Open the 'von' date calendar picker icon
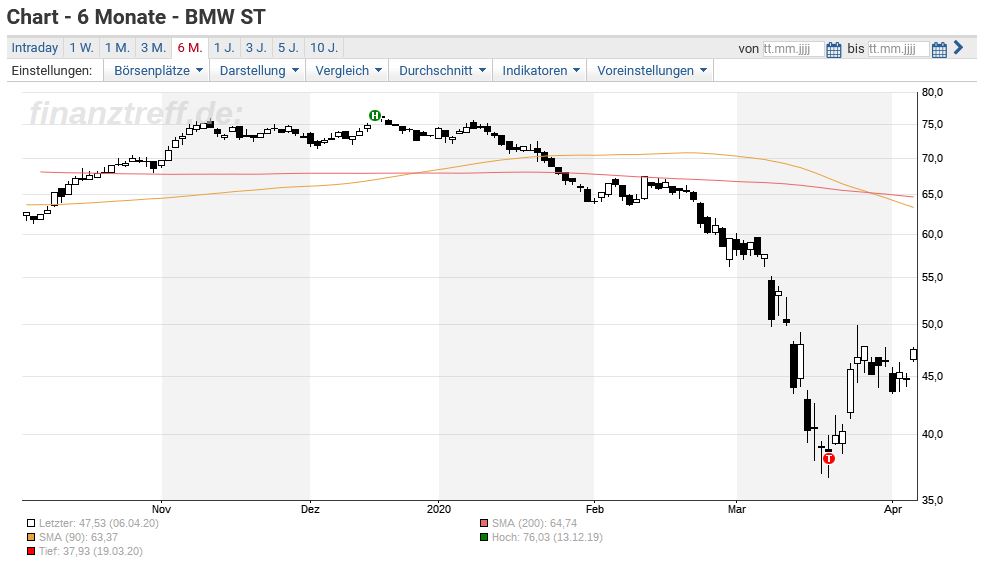The image size is (987, 563). point(833,50)
